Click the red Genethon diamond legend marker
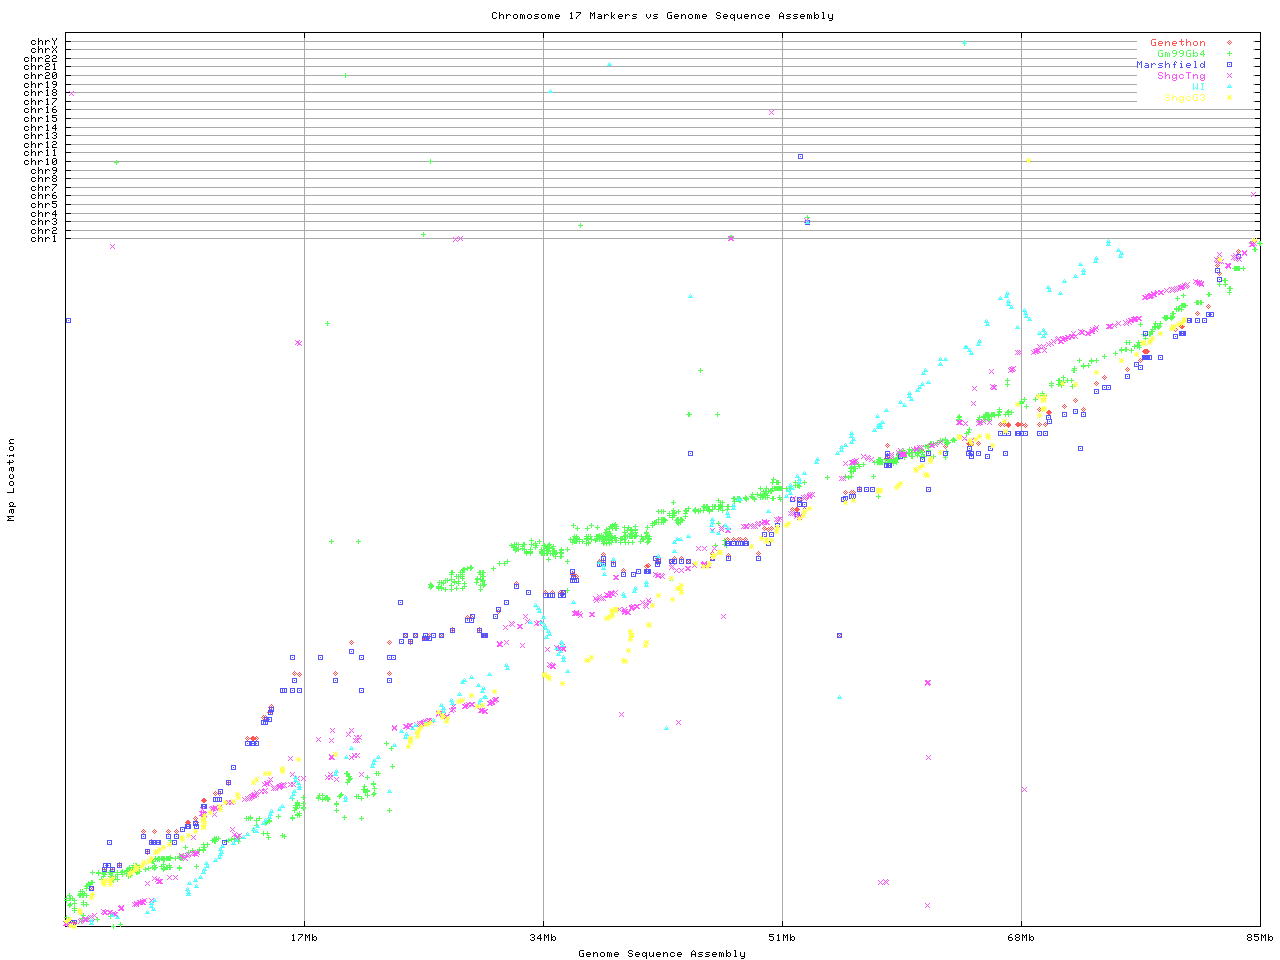 click(x=1229, y=43)
